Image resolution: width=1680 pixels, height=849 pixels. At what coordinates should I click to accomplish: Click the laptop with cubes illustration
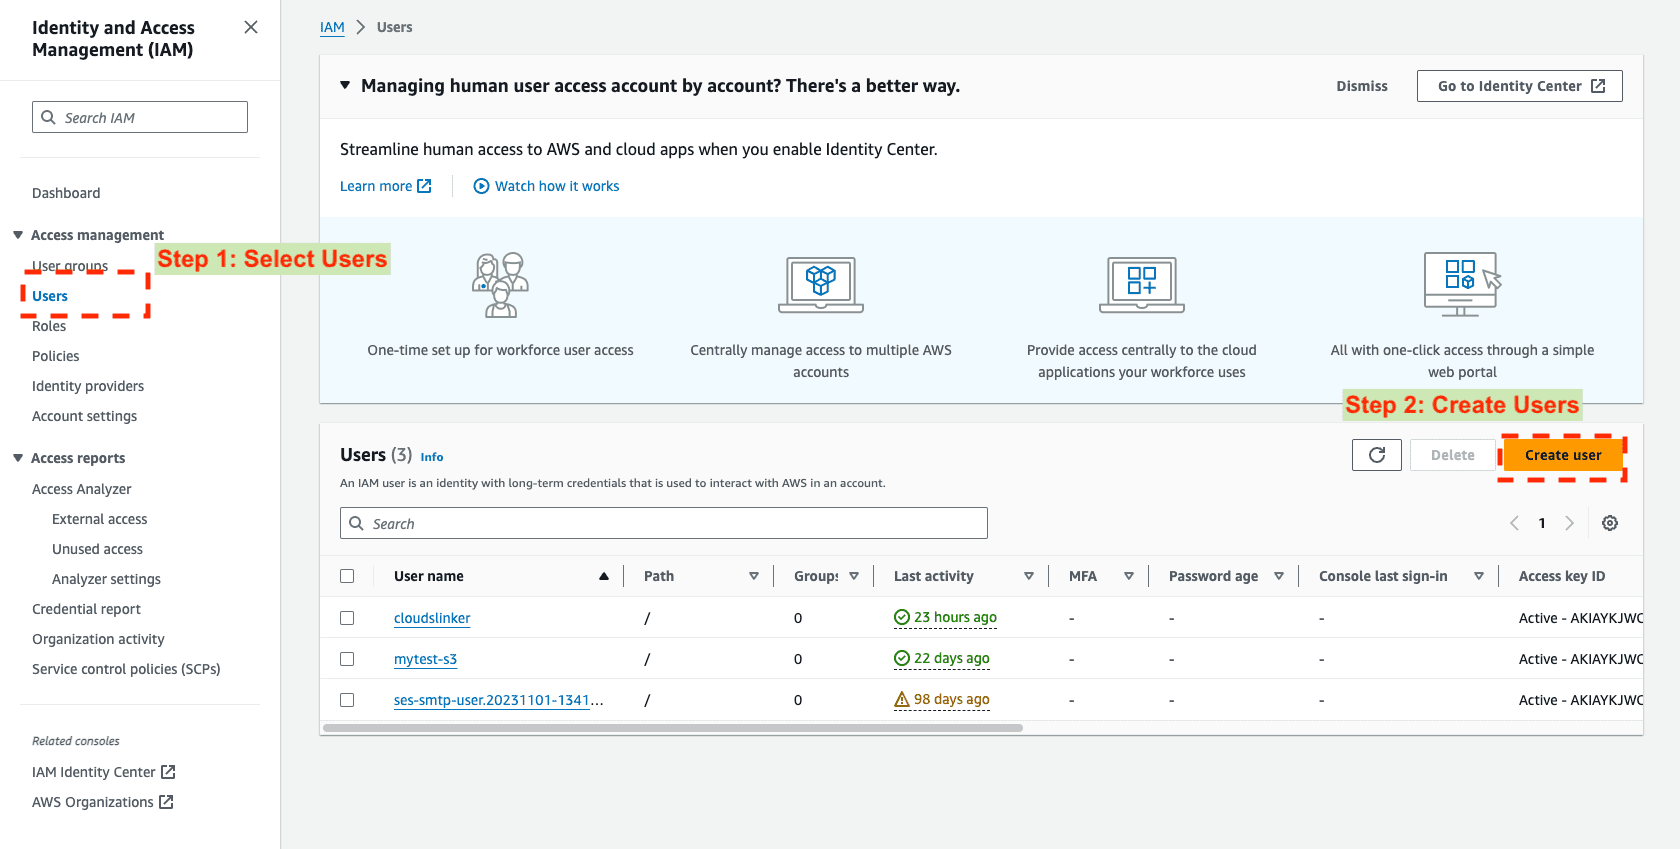821,285
